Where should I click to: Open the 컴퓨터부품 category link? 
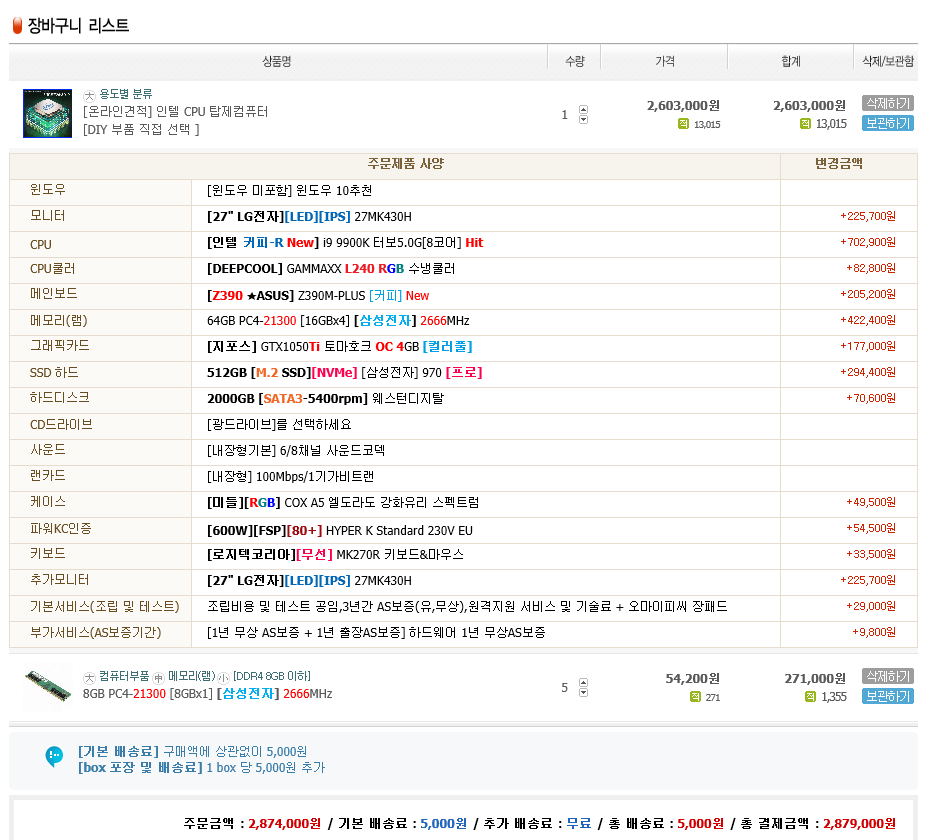[124, 676]
